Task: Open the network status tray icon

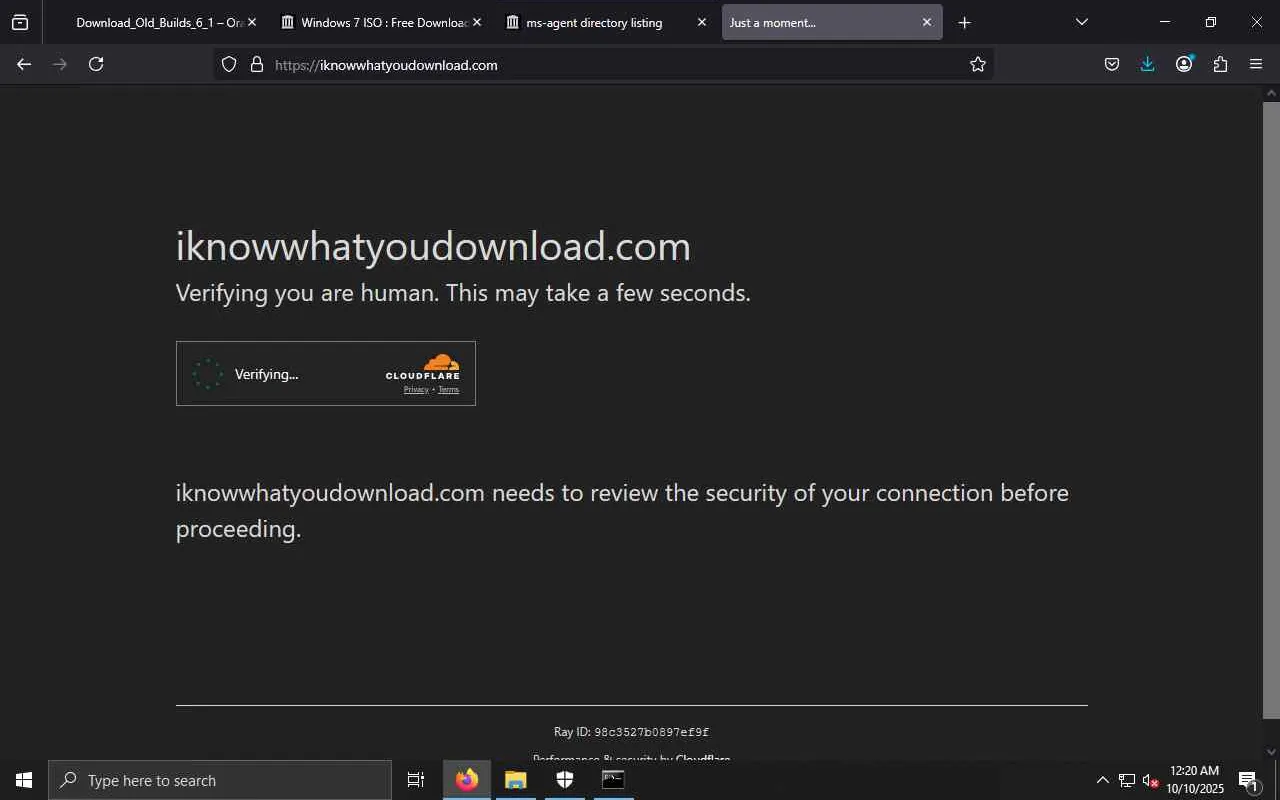Action: [x=1127, y=780]
